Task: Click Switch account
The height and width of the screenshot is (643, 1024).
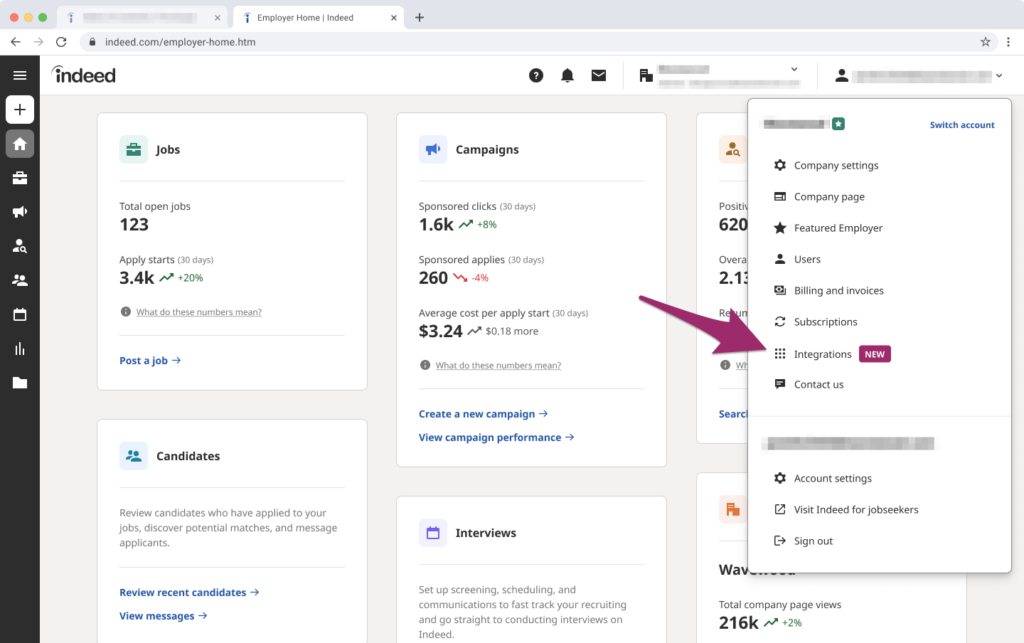Action: pyautogui.click(x=961, y=124)
